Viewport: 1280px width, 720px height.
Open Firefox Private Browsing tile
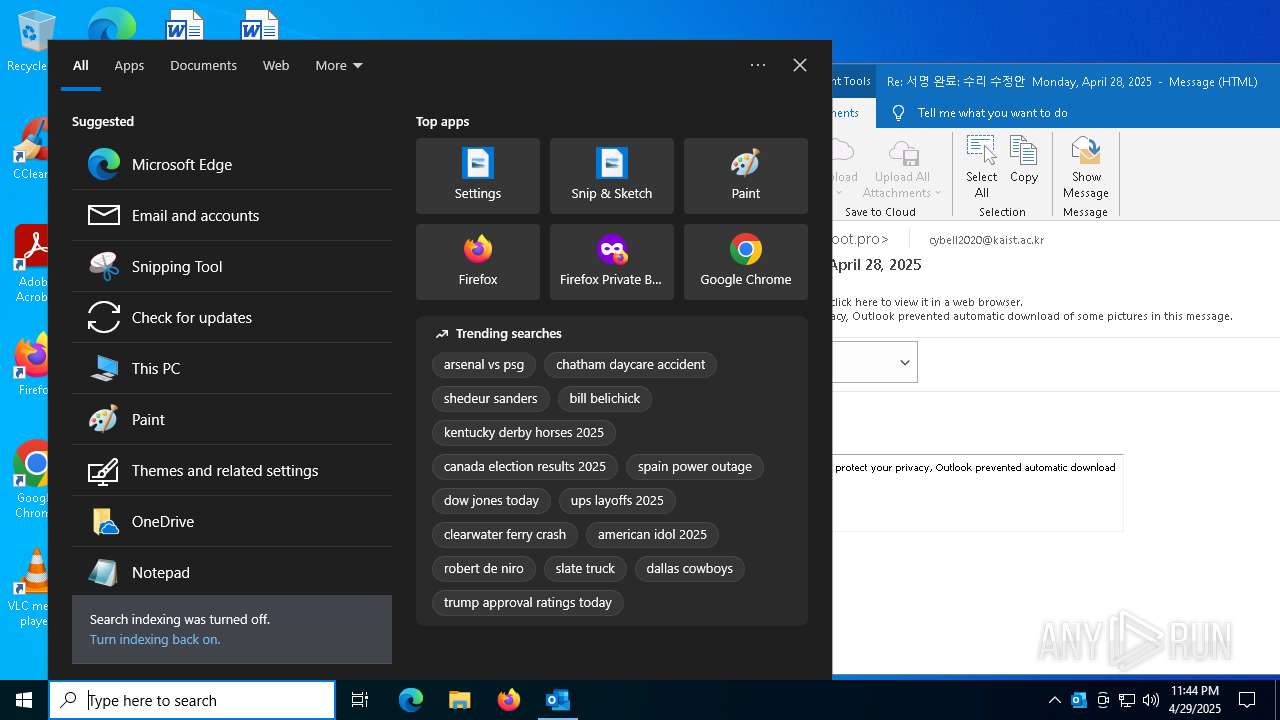[612, 262]
